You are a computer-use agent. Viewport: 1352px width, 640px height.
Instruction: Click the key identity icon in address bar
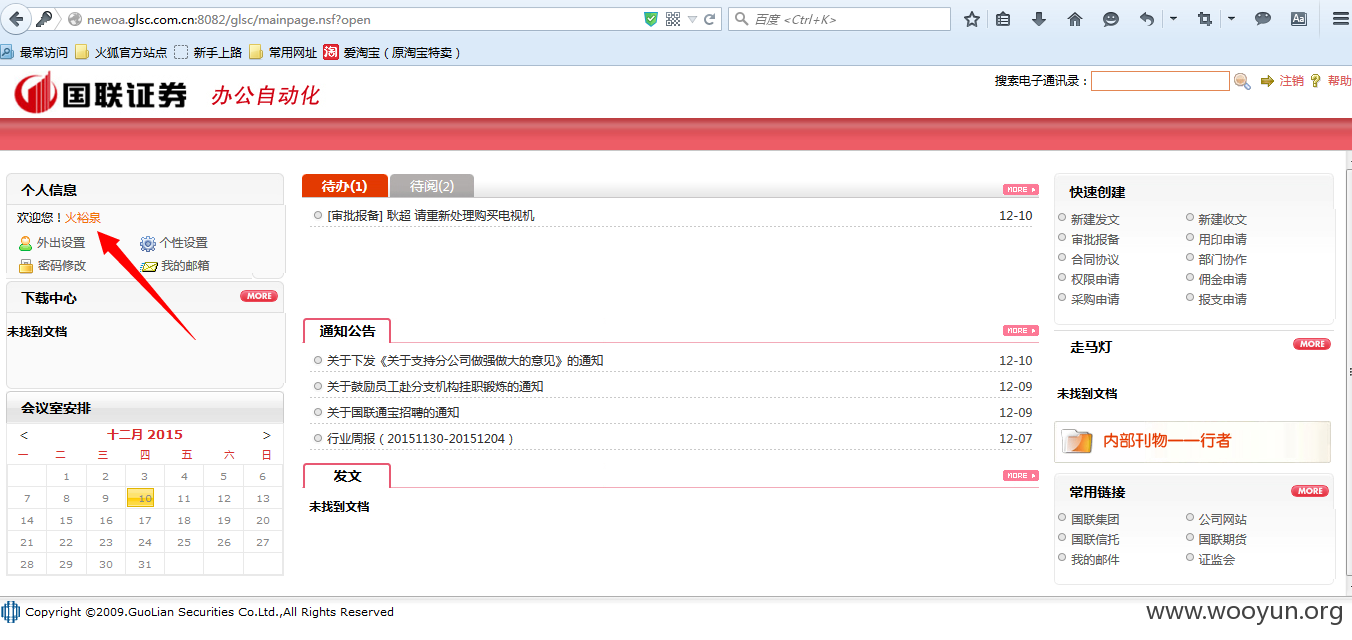coord(44,19)
